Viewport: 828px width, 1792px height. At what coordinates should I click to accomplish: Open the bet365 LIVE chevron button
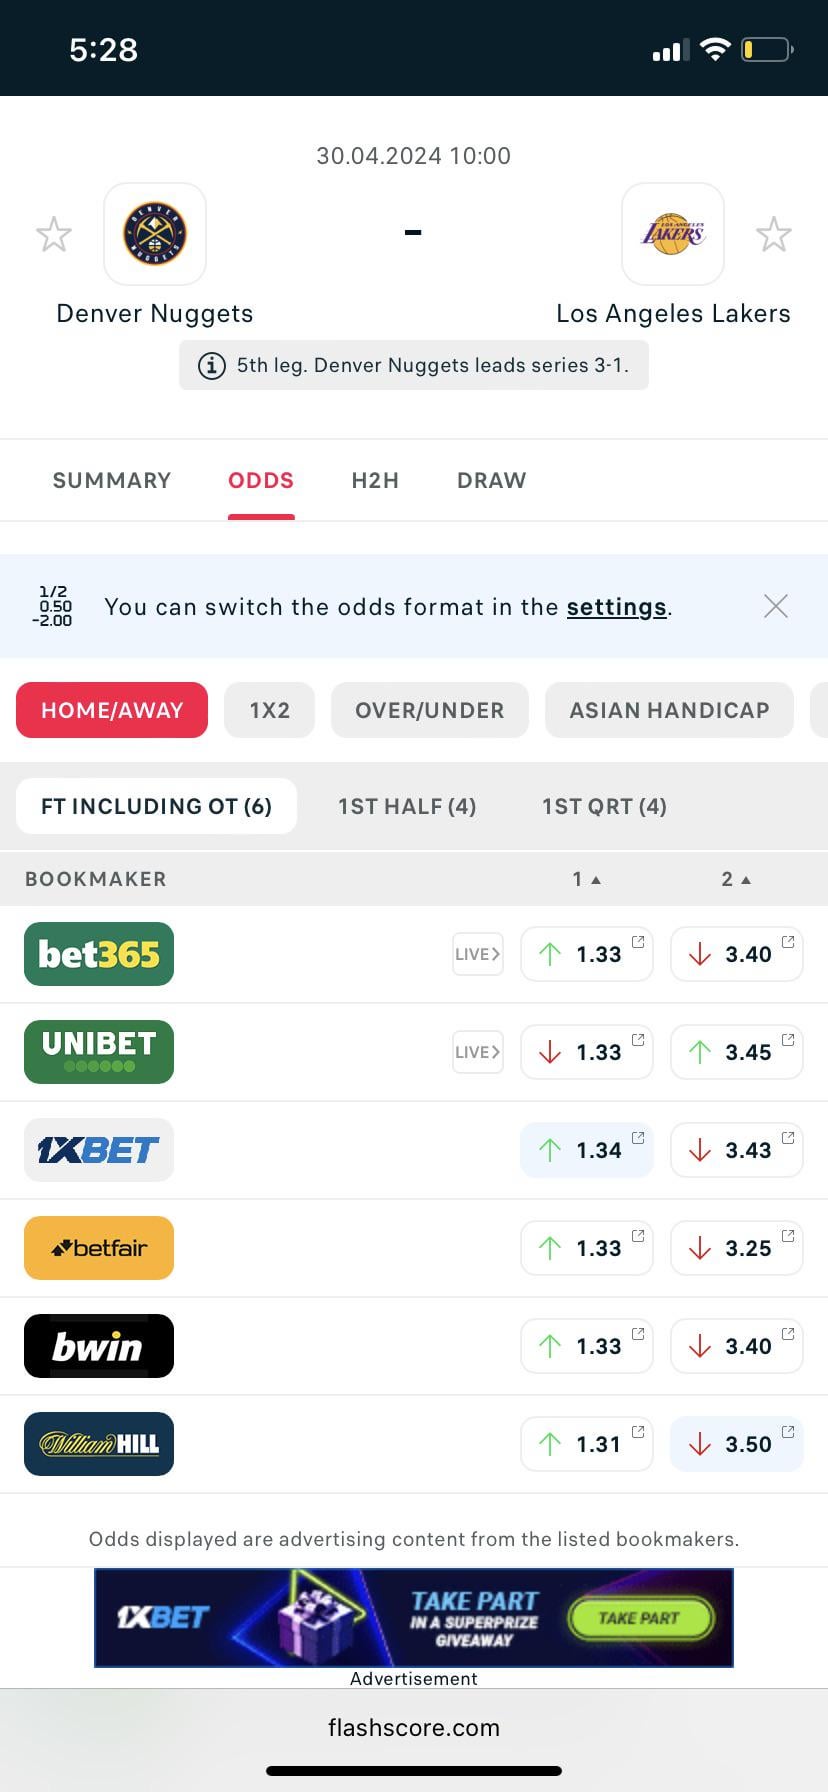(x=477, y=954)
